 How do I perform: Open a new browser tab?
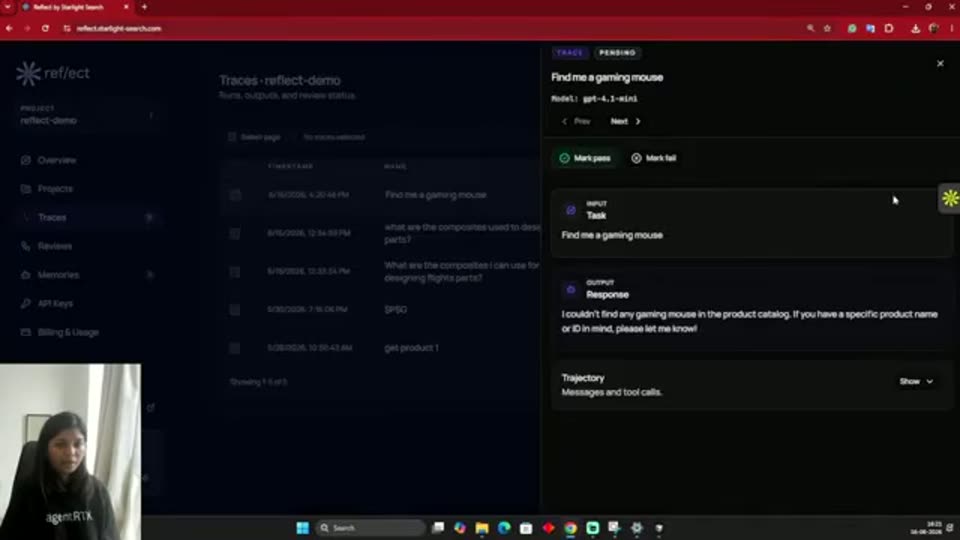click(144, 7)
